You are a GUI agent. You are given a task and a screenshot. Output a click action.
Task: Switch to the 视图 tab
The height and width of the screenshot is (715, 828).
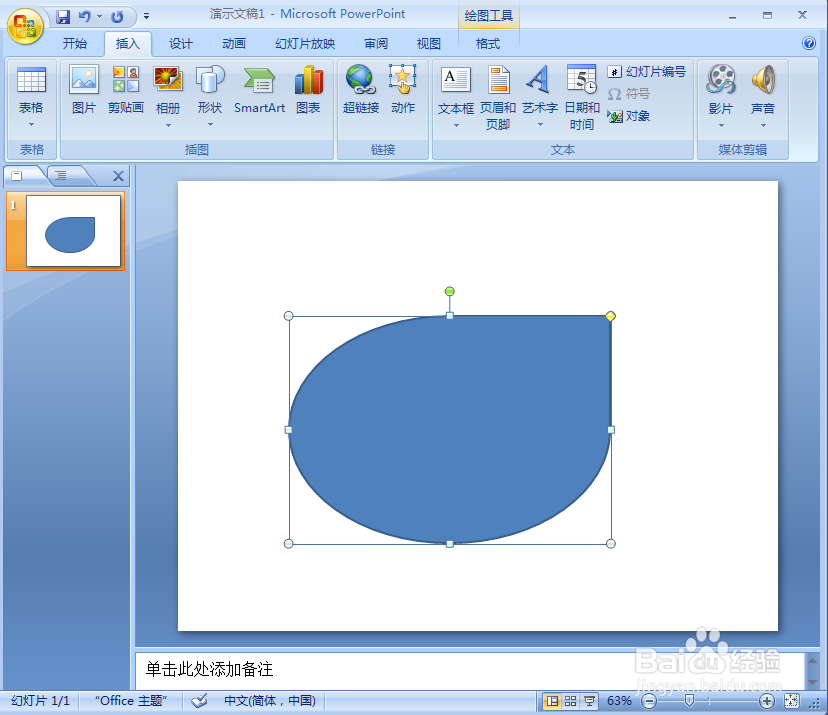tap(428, 43)
